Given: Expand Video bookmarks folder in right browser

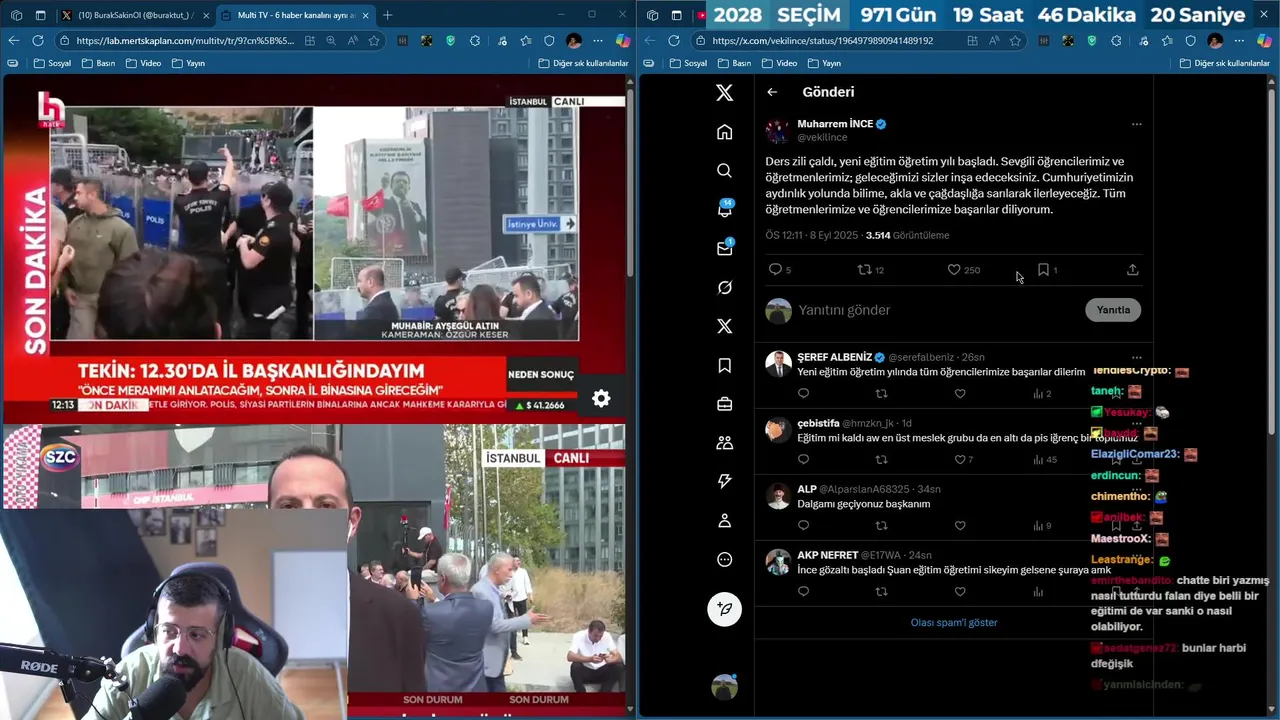Looking at the screenshot, I should (780, 63).
